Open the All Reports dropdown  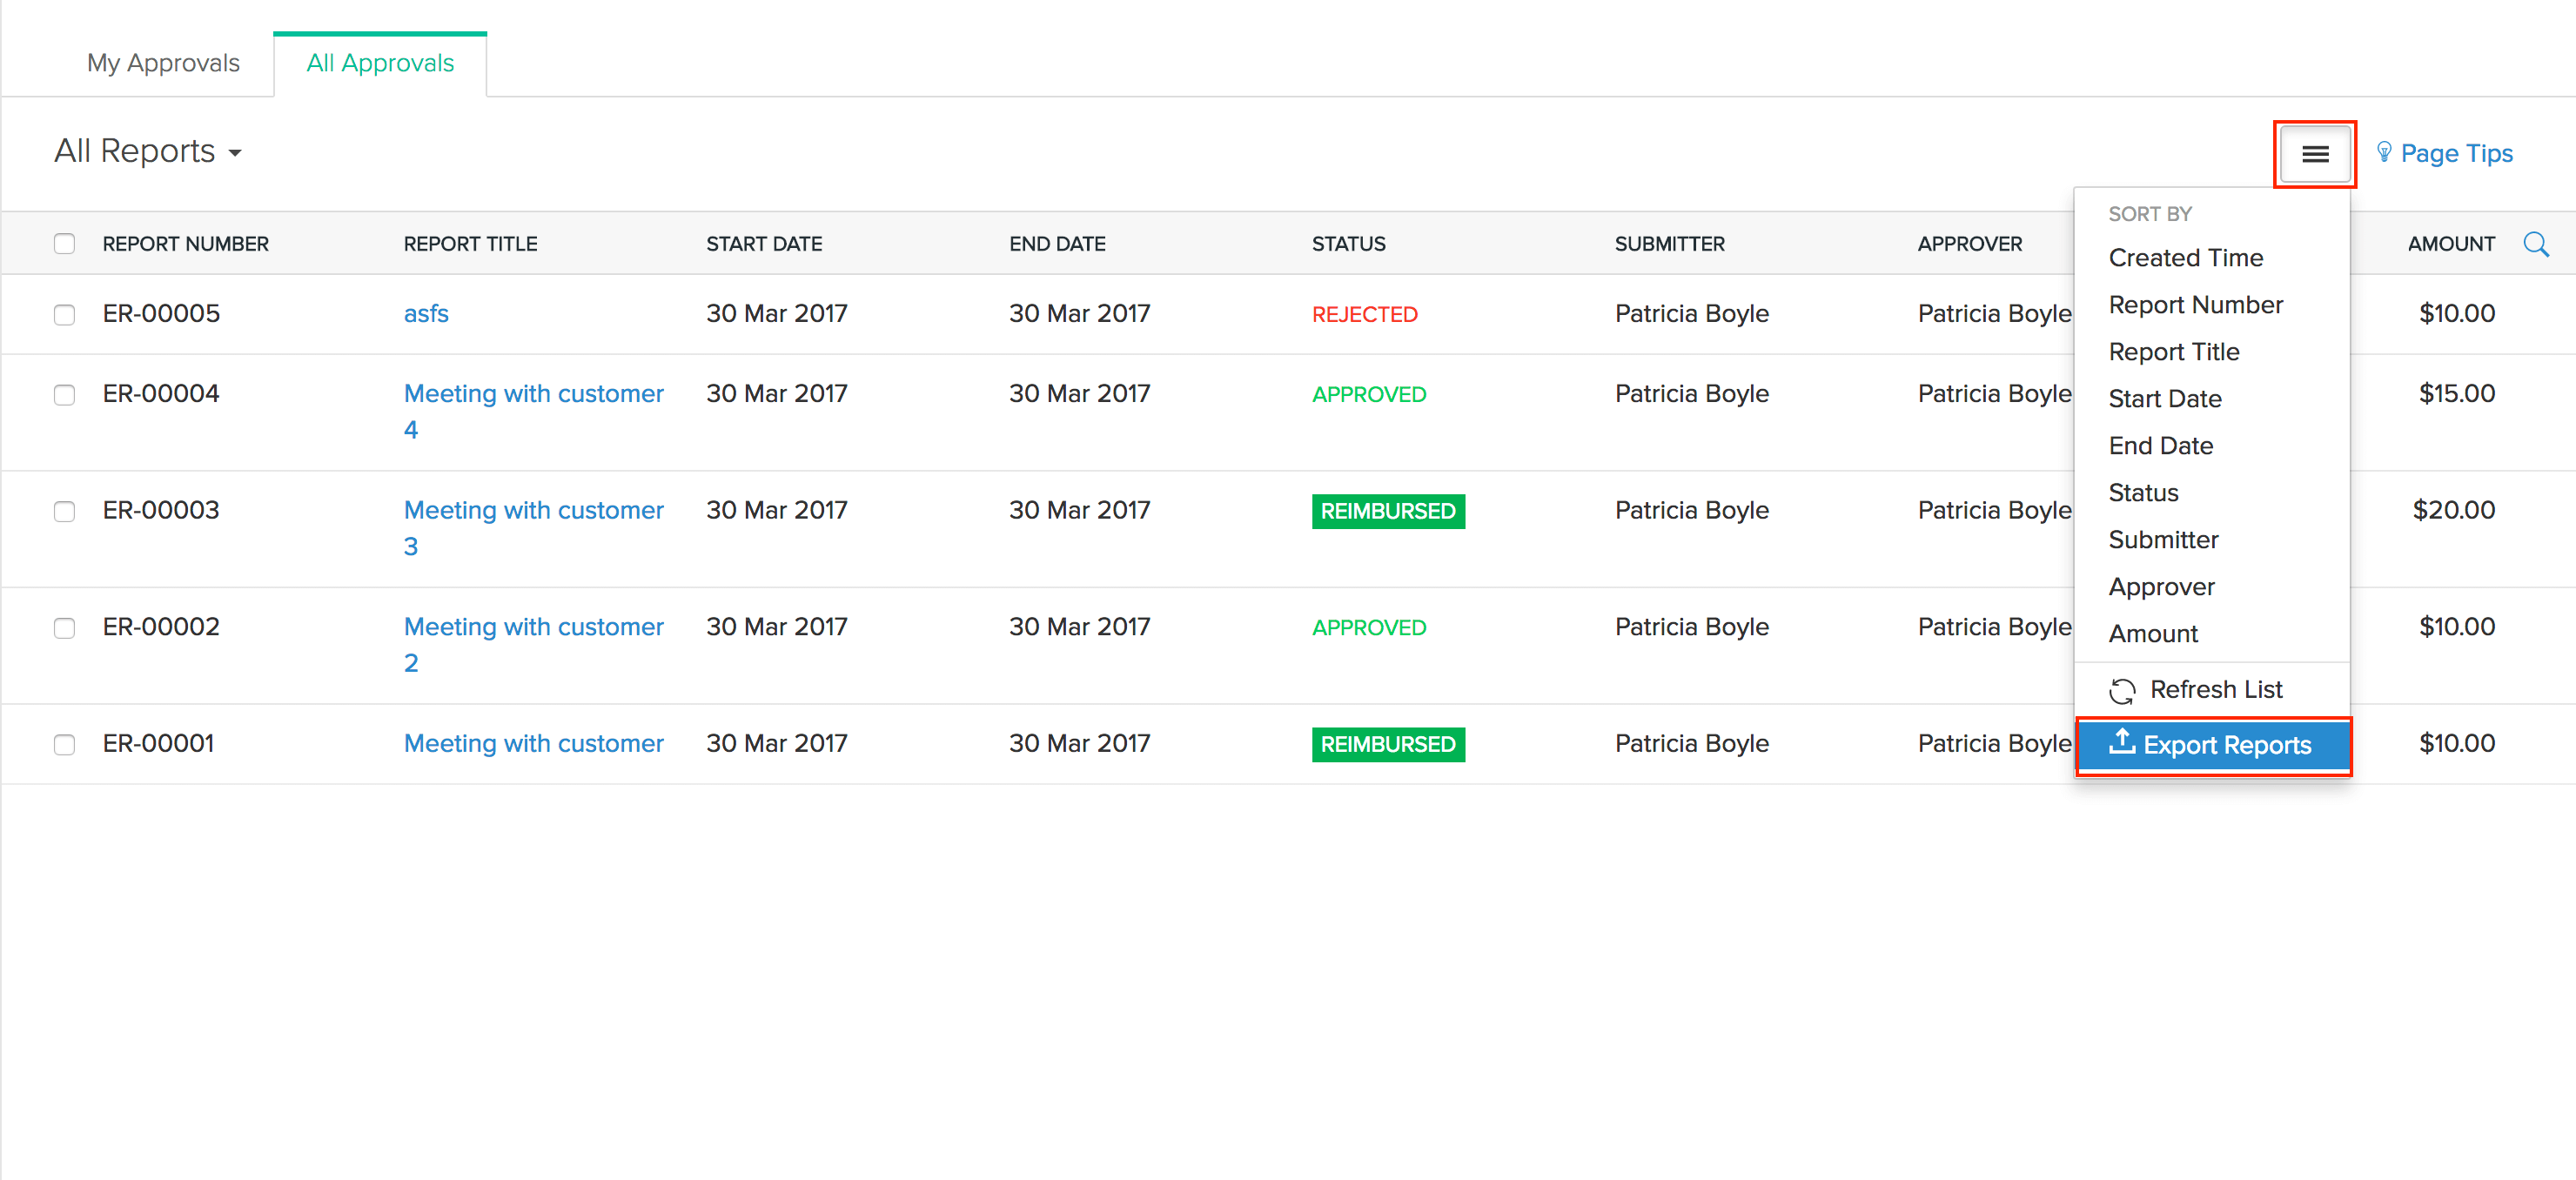point(147,151)
